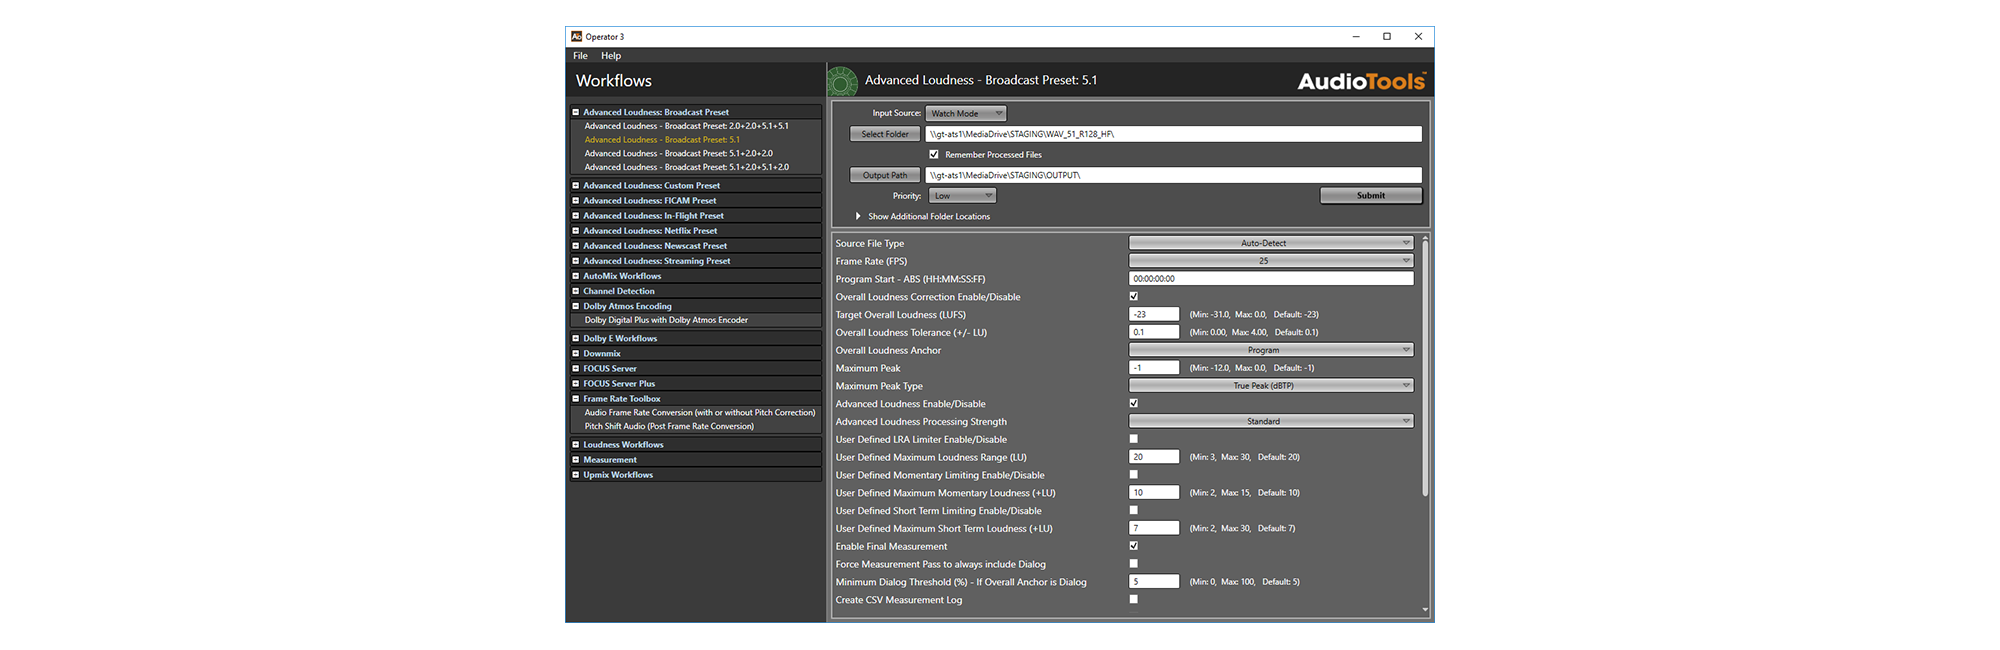Click the Maximum Short Term Loudness 7 field

pos(1154,528)
